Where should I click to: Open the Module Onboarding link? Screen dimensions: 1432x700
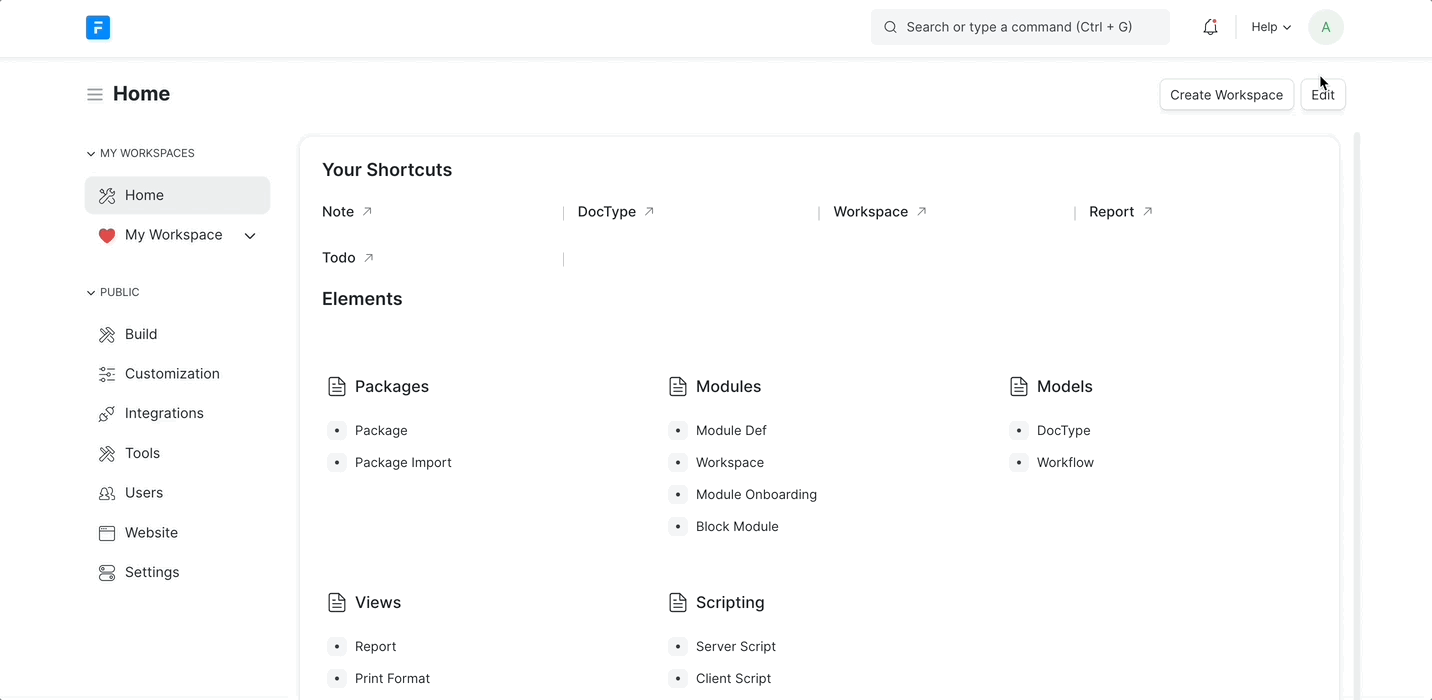pyautogui.click(x=756, y=495)
